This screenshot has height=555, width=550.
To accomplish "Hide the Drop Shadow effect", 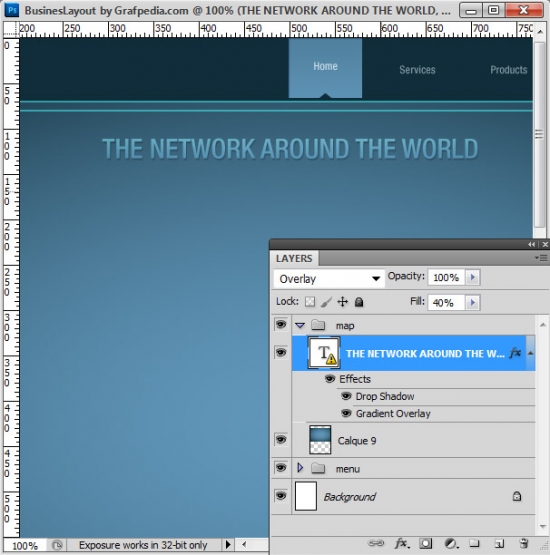I will click(x=346, y=396).
